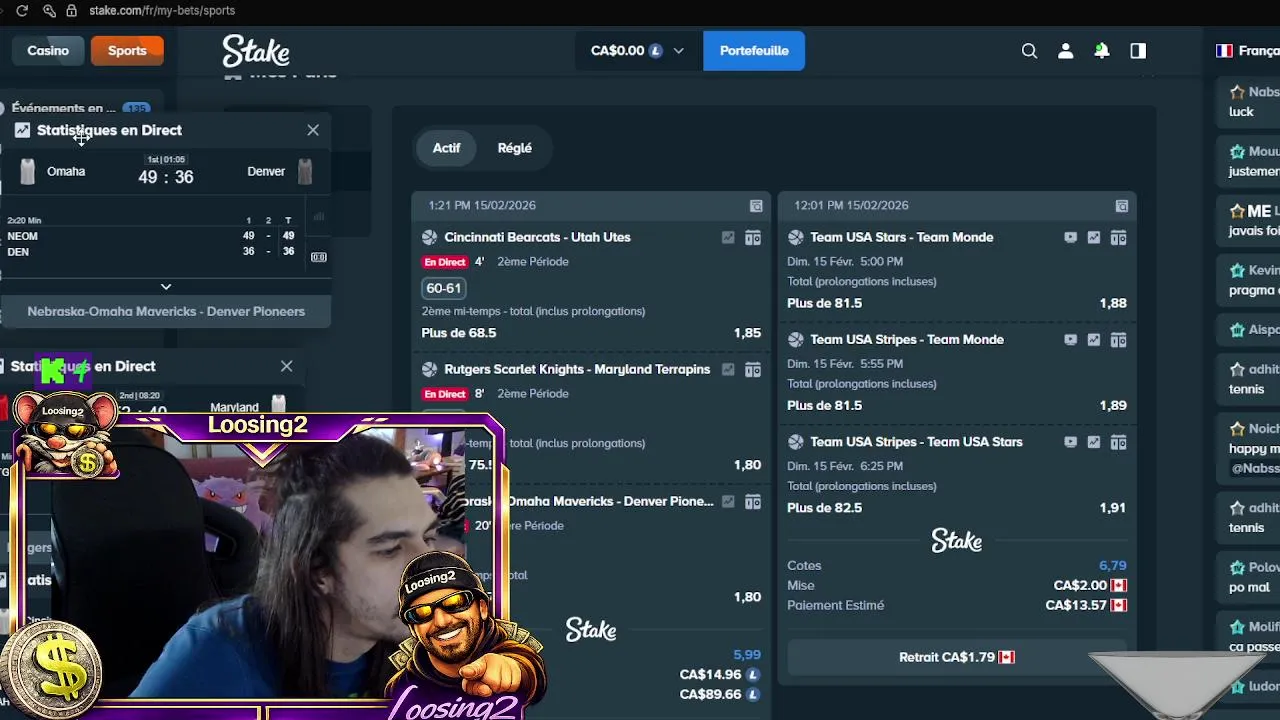1280x720 pixels.
Task: Click the Plus de 82.5 selection text
Action: (x=824, y=508)
